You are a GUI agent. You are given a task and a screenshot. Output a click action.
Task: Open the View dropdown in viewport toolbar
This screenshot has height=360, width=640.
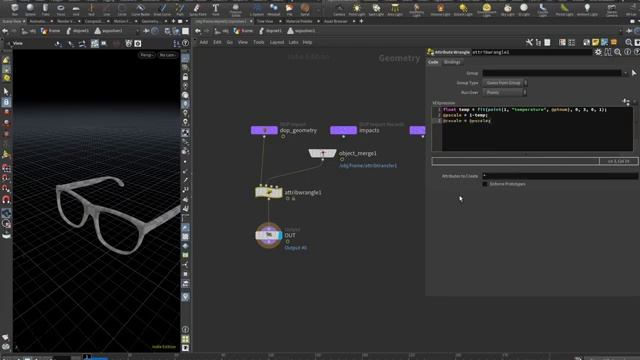[x=18, y=43]
